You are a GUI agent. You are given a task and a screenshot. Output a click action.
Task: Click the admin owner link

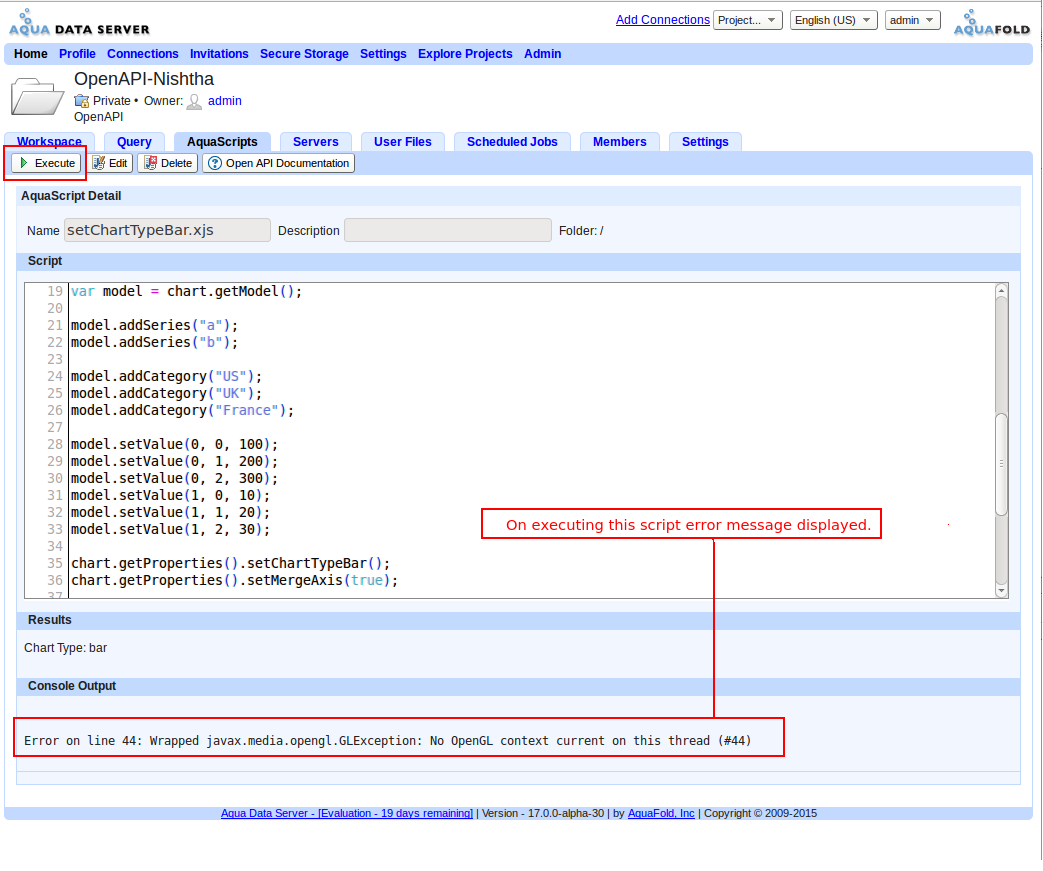pyautogui.click(x=225, y=101)
